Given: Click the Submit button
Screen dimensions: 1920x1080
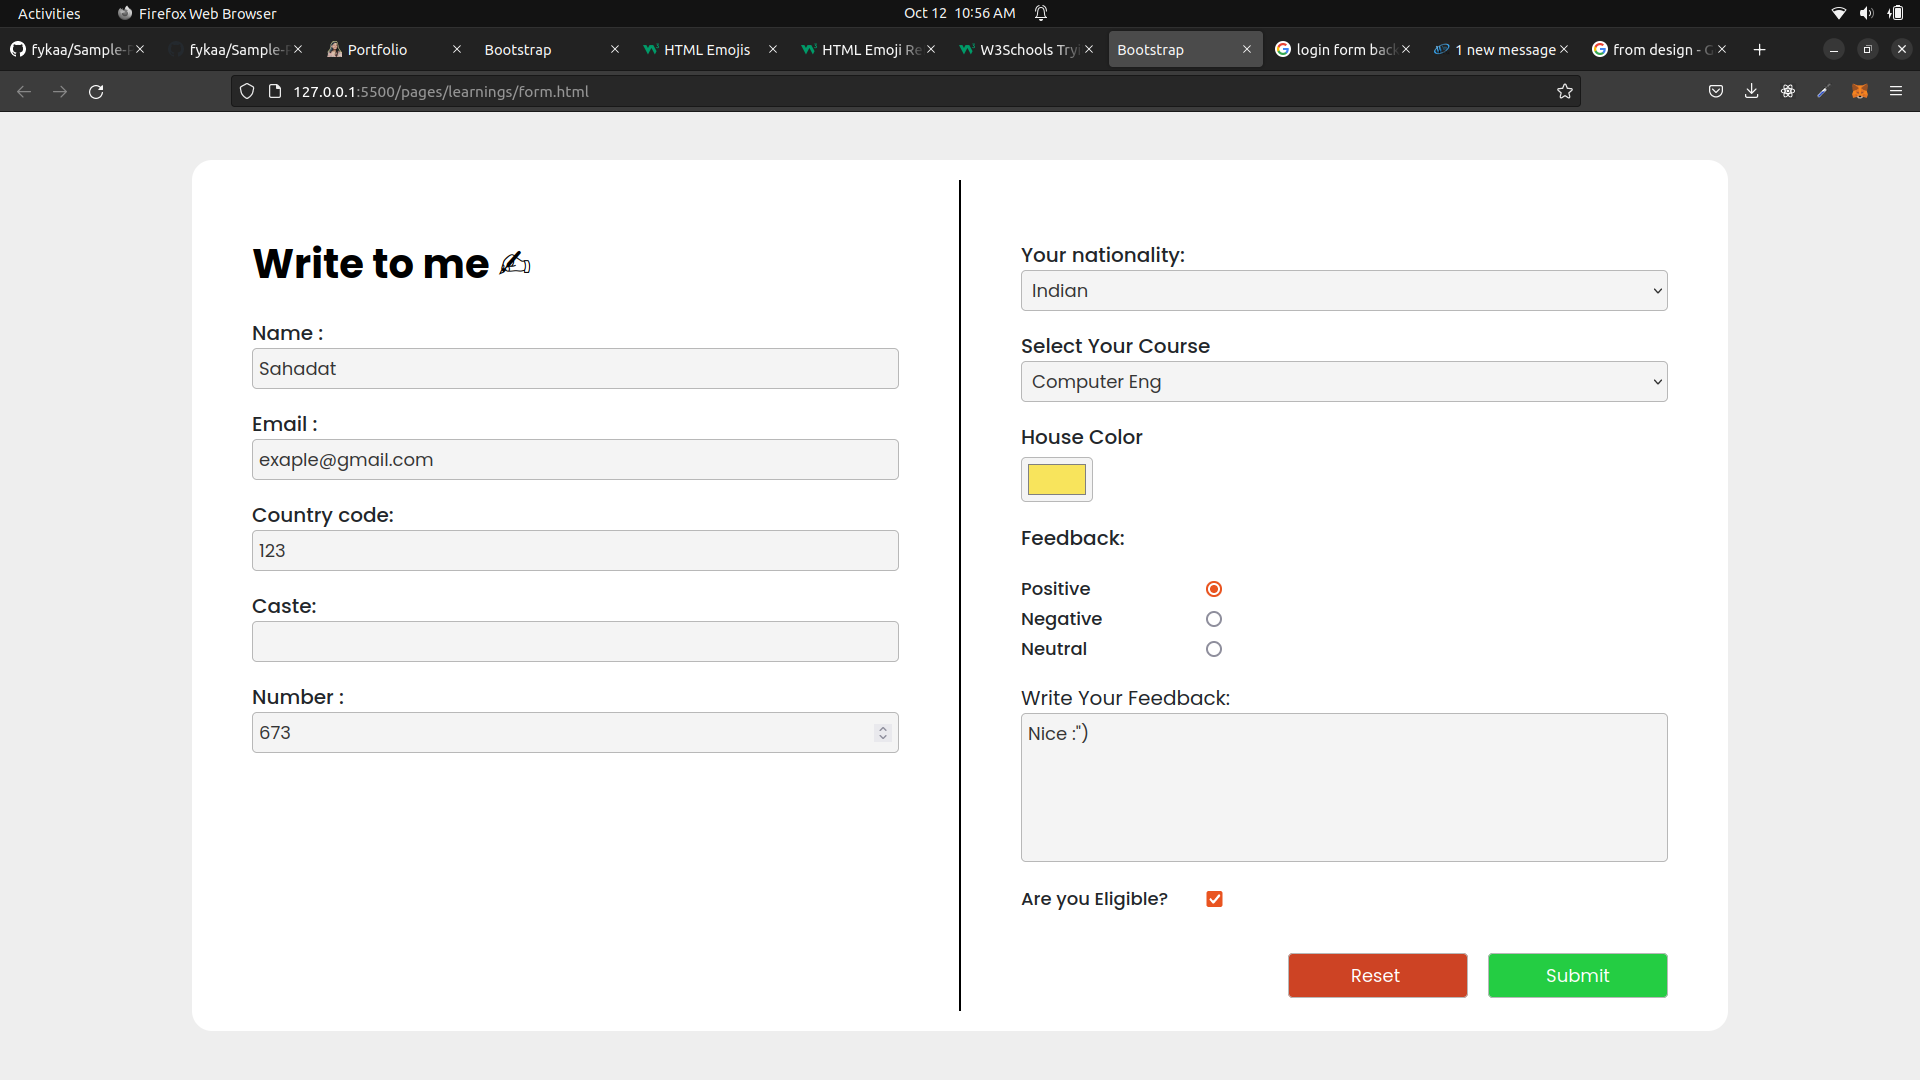Looking at the screenshot, I should [x=1577, y=975].
